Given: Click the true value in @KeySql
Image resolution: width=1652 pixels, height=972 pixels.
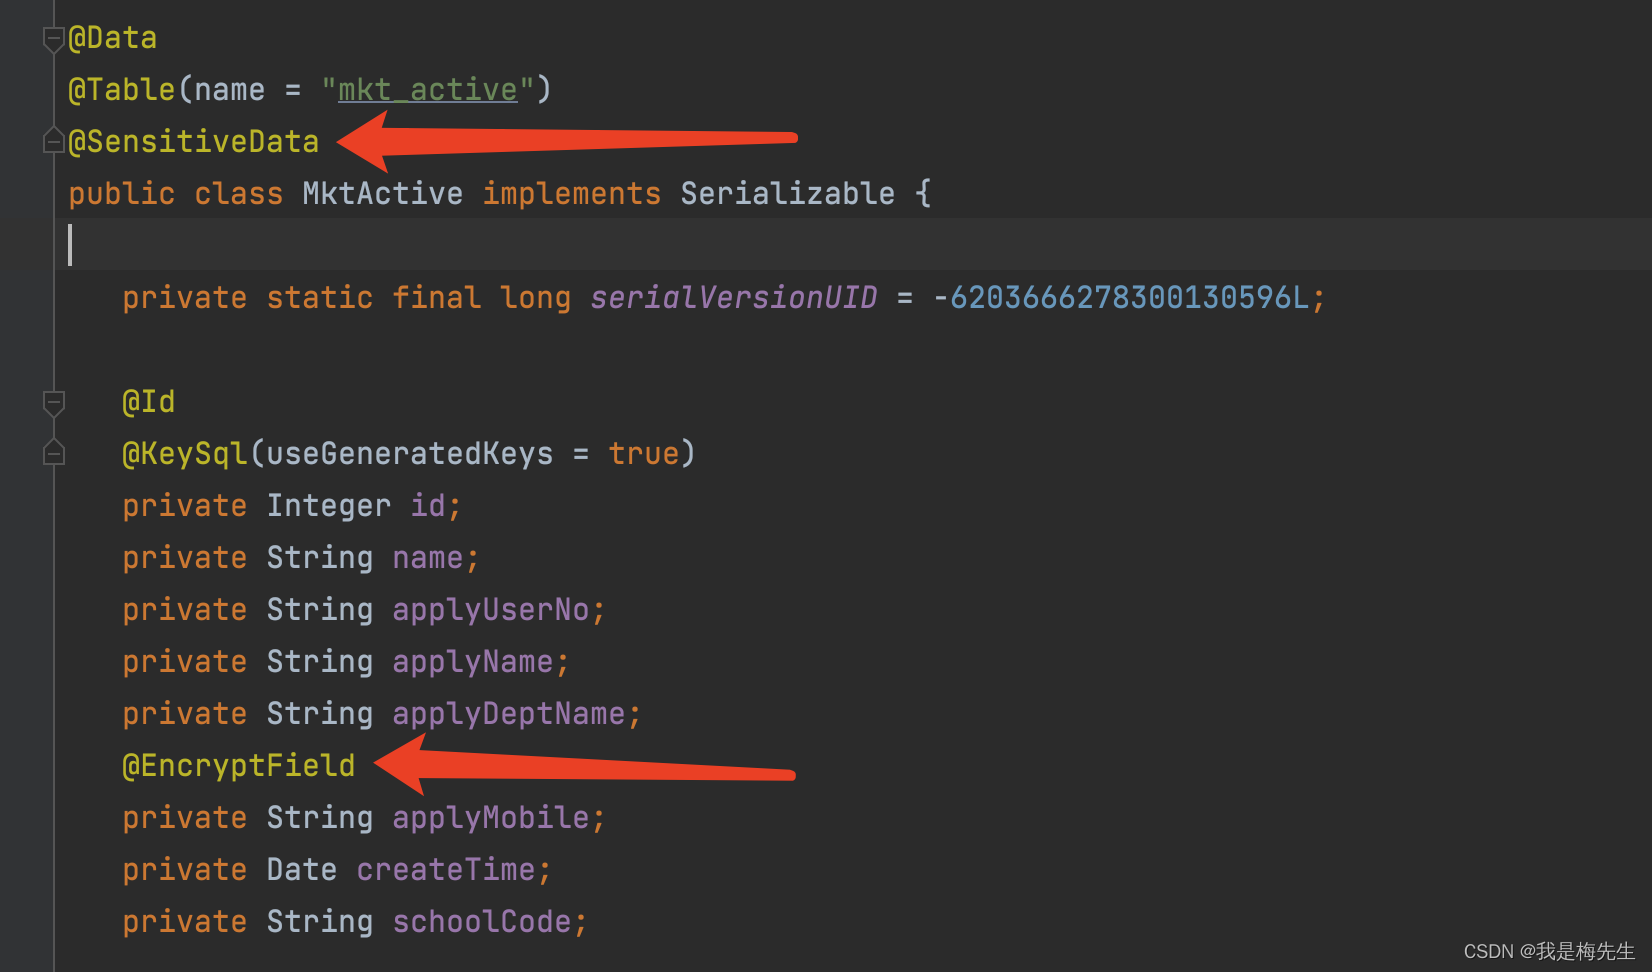Looking at the screenshot, I should (x=644, y=454).
